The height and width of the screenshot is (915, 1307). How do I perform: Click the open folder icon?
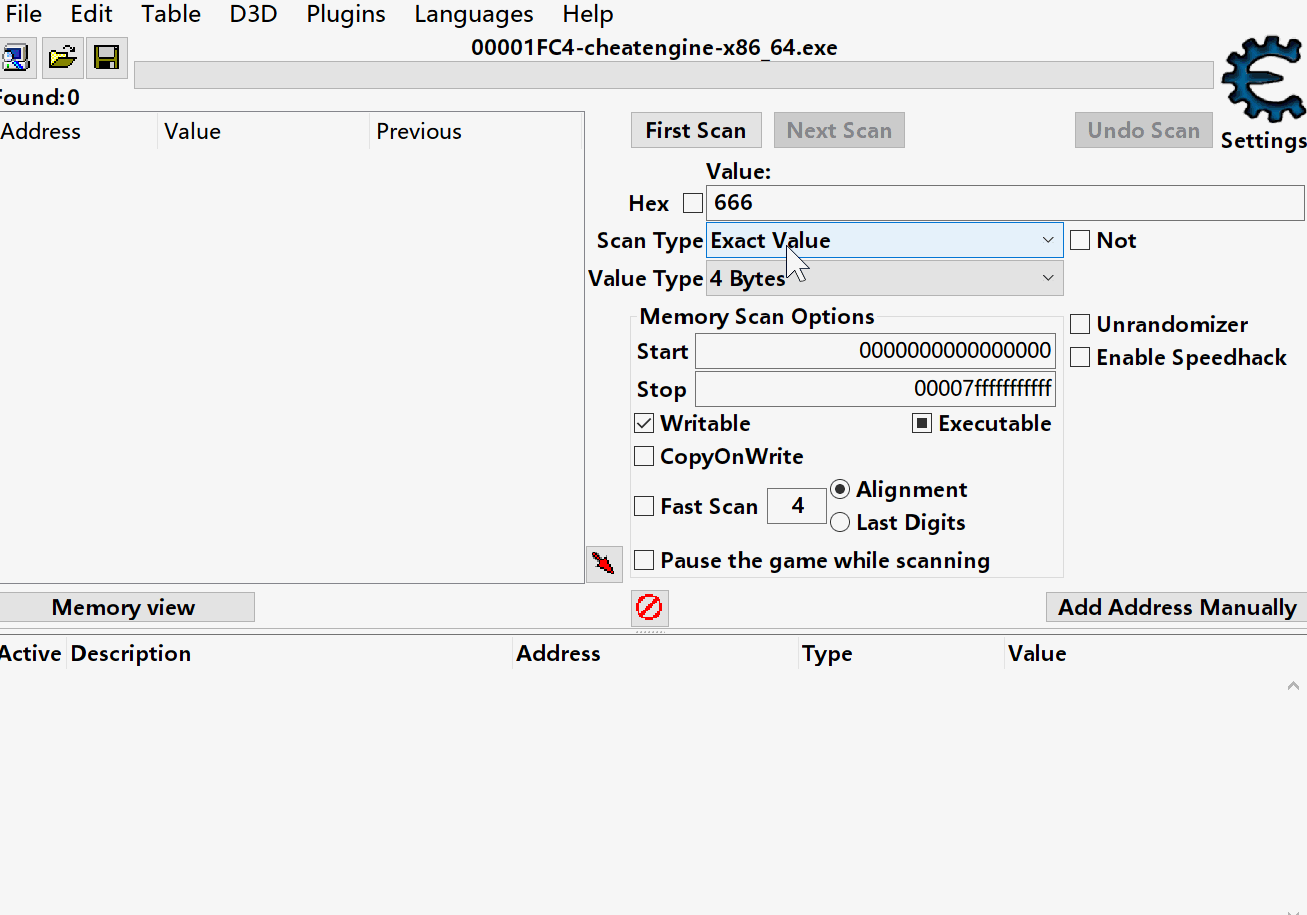tap(63, 58)
